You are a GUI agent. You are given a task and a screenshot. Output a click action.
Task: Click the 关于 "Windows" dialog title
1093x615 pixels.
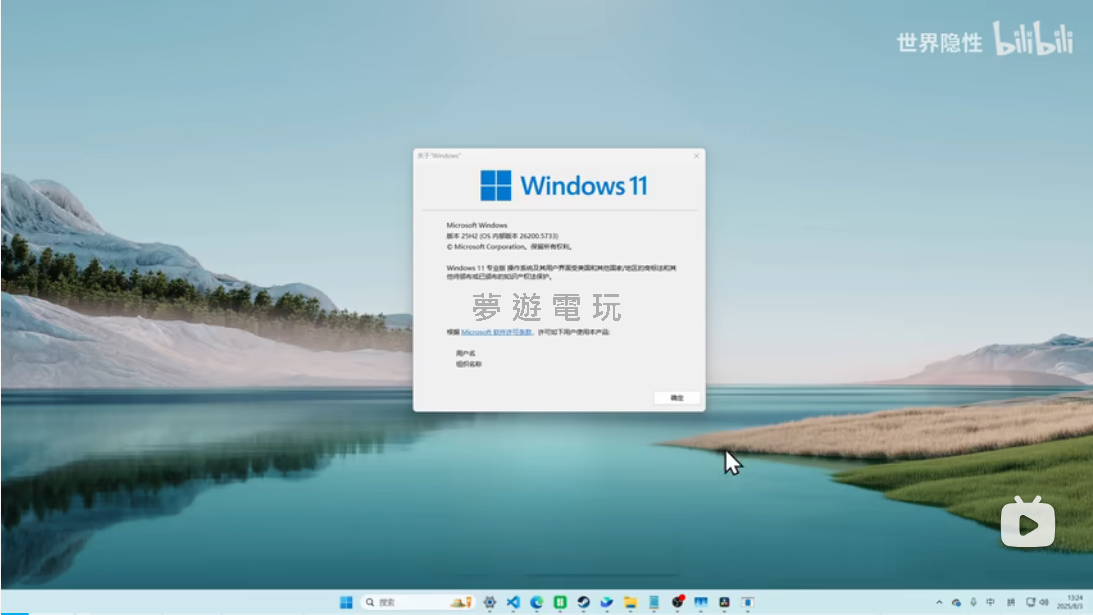point(439,156)
